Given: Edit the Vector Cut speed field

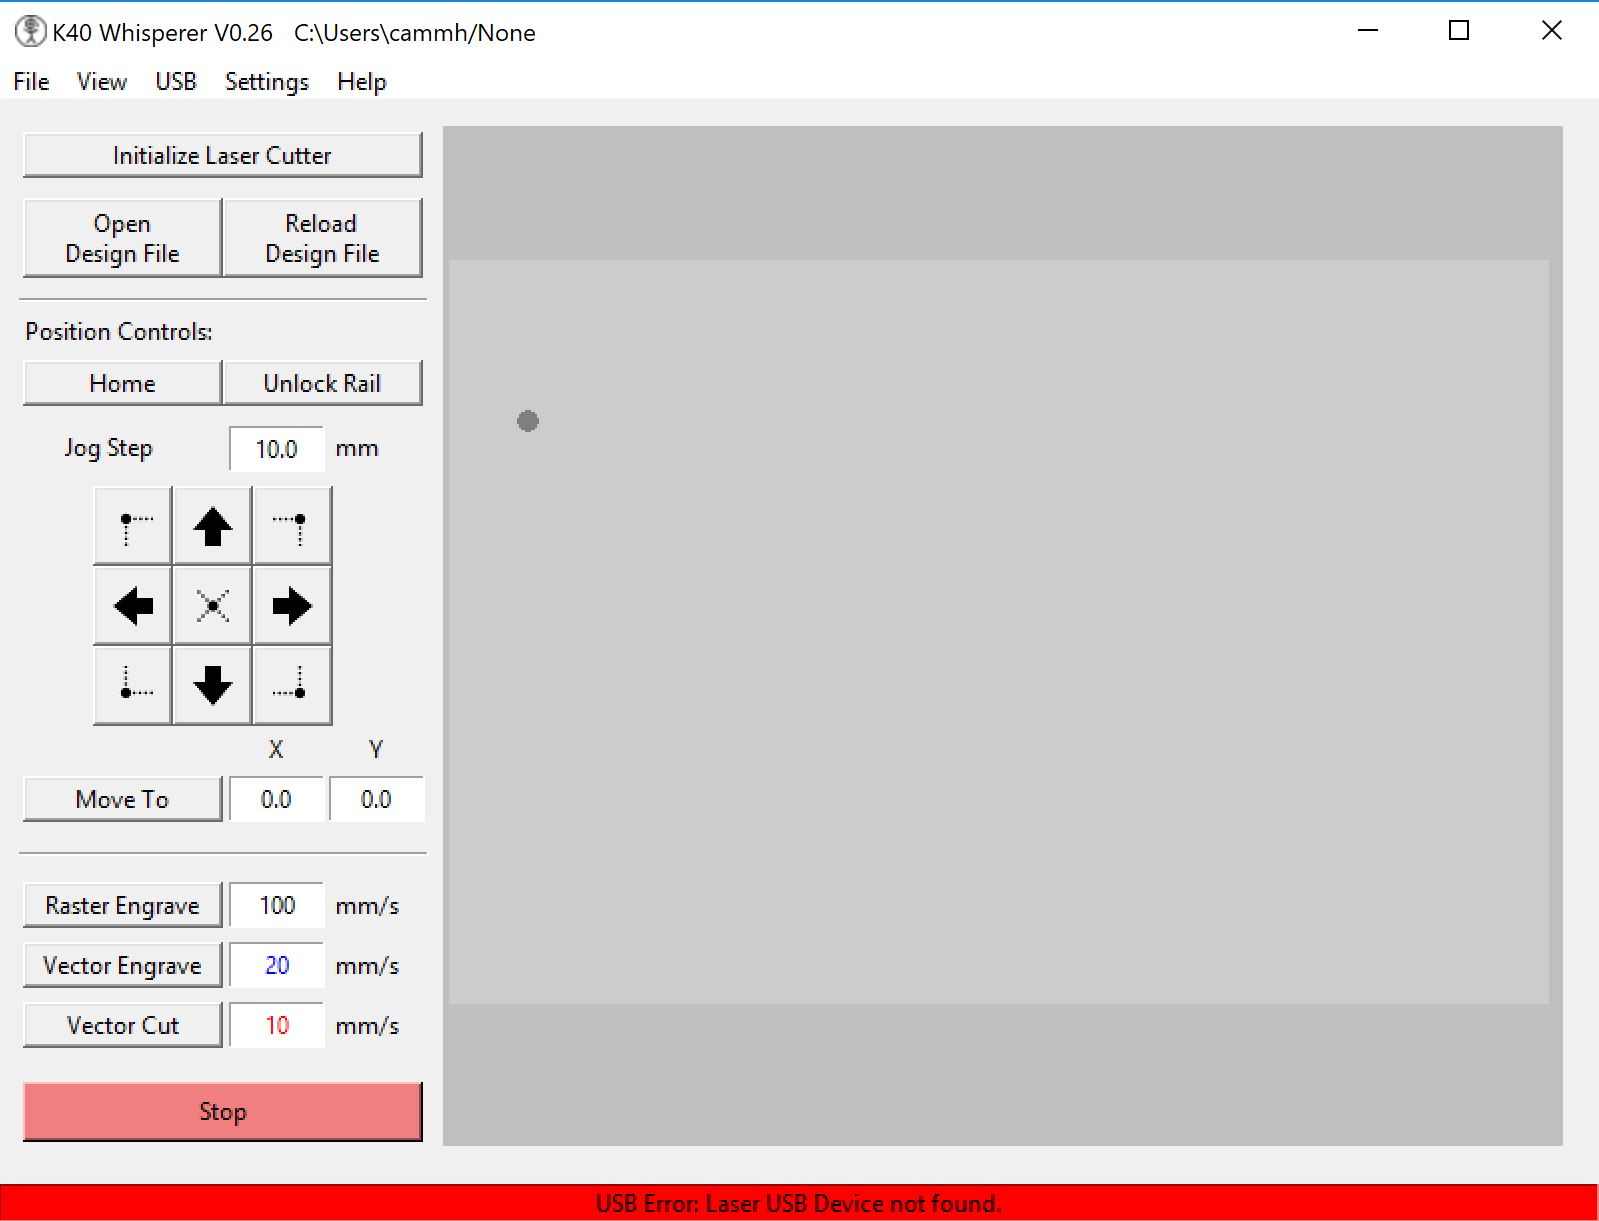Looking at the screenshot, I should [277, 1026].
